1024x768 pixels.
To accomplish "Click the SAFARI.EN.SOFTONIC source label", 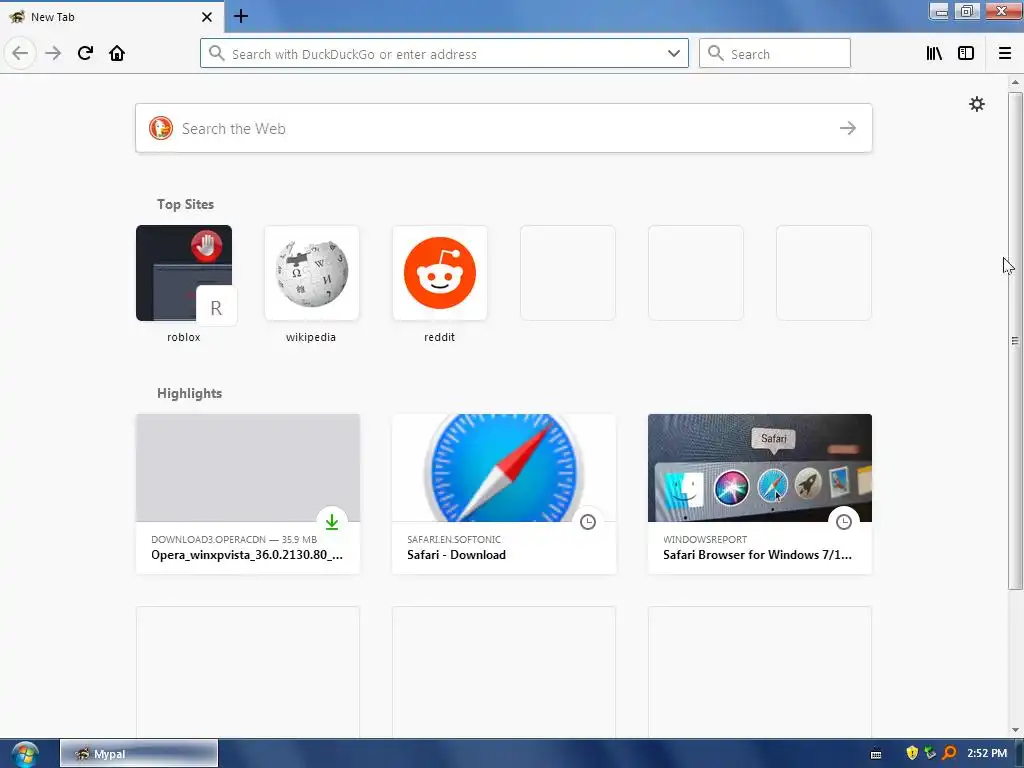I will (454, 539).
